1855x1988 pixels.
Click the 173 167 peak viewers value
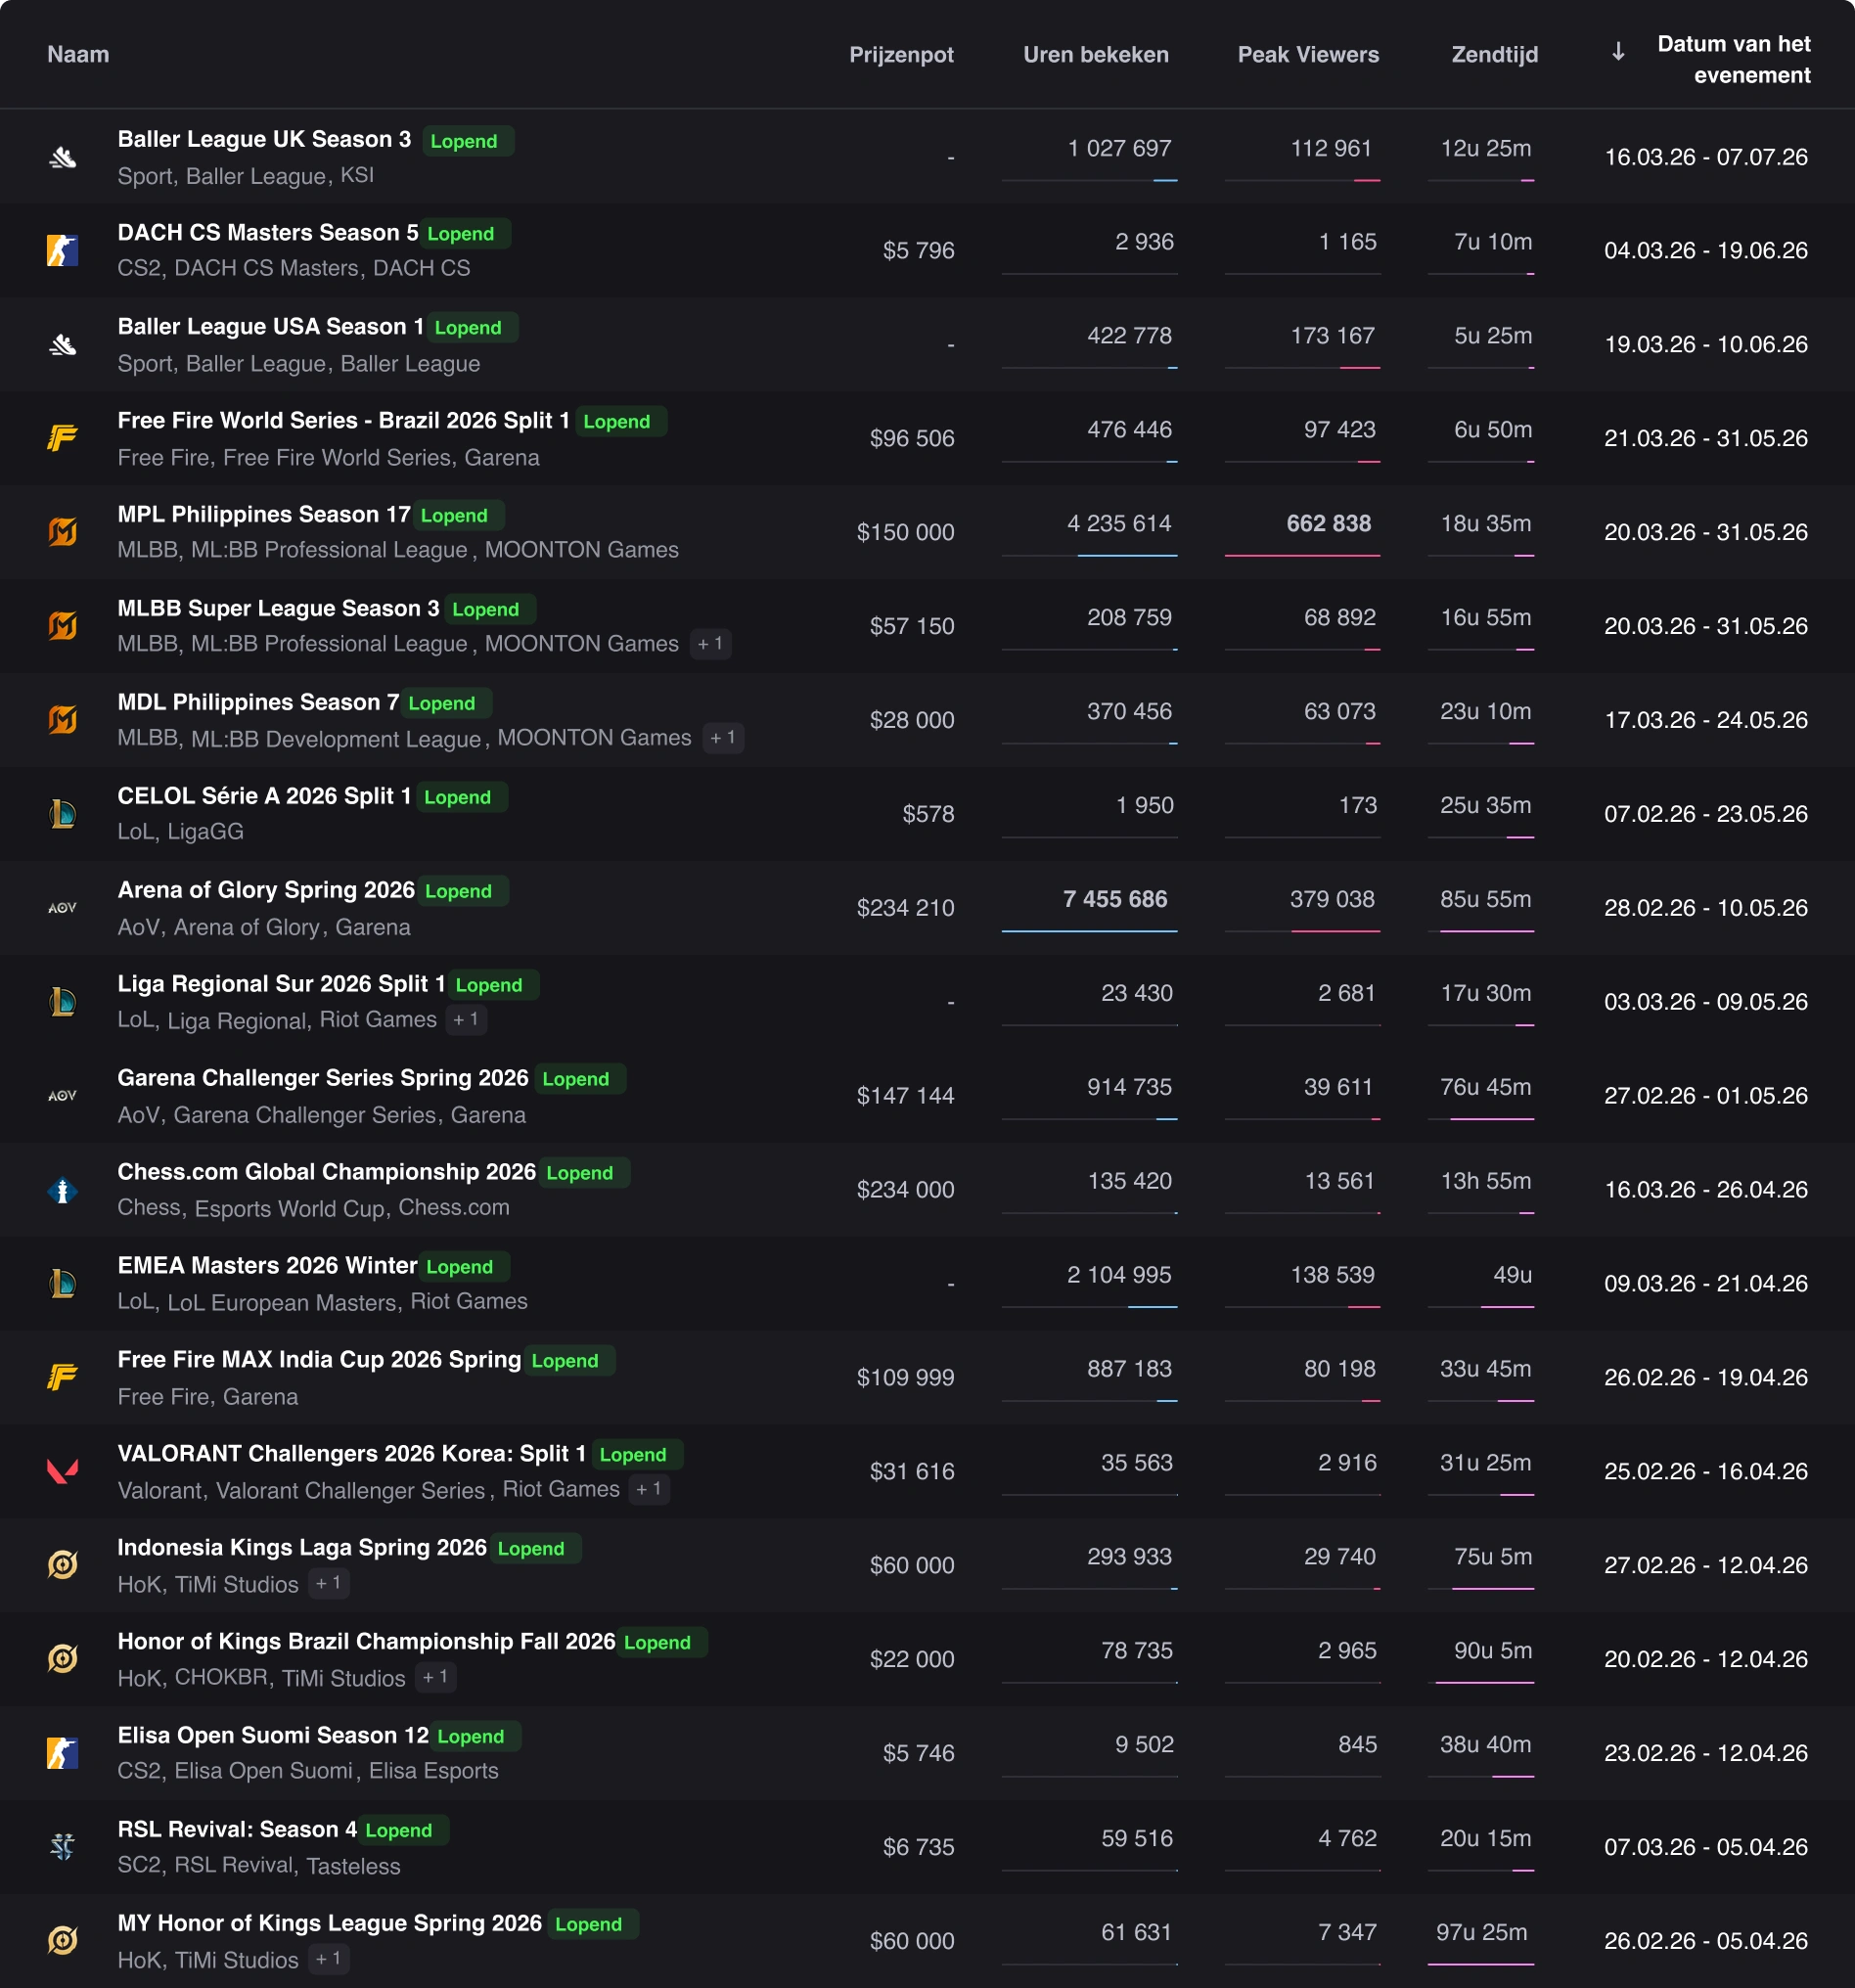point(1332,335)
